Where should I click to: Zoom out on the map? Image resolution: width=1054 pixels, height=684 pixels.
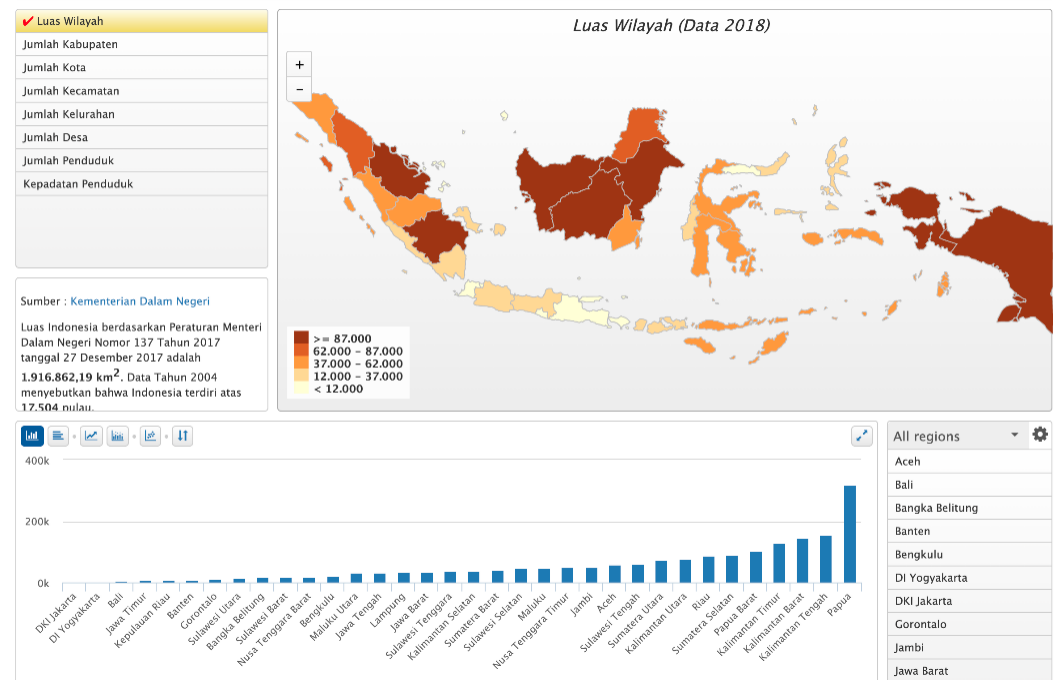[299, 89]
